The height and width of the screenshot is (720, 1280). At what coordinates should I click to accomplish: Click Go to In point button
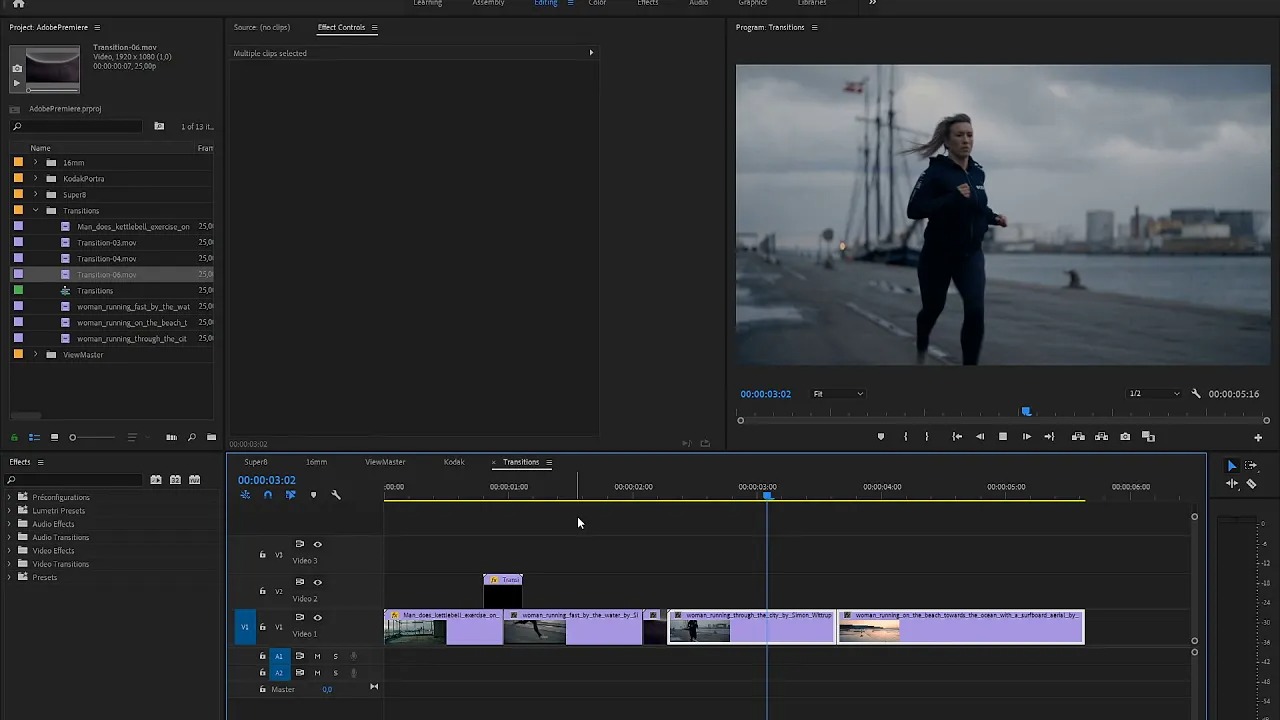click(x=957, y=437)
